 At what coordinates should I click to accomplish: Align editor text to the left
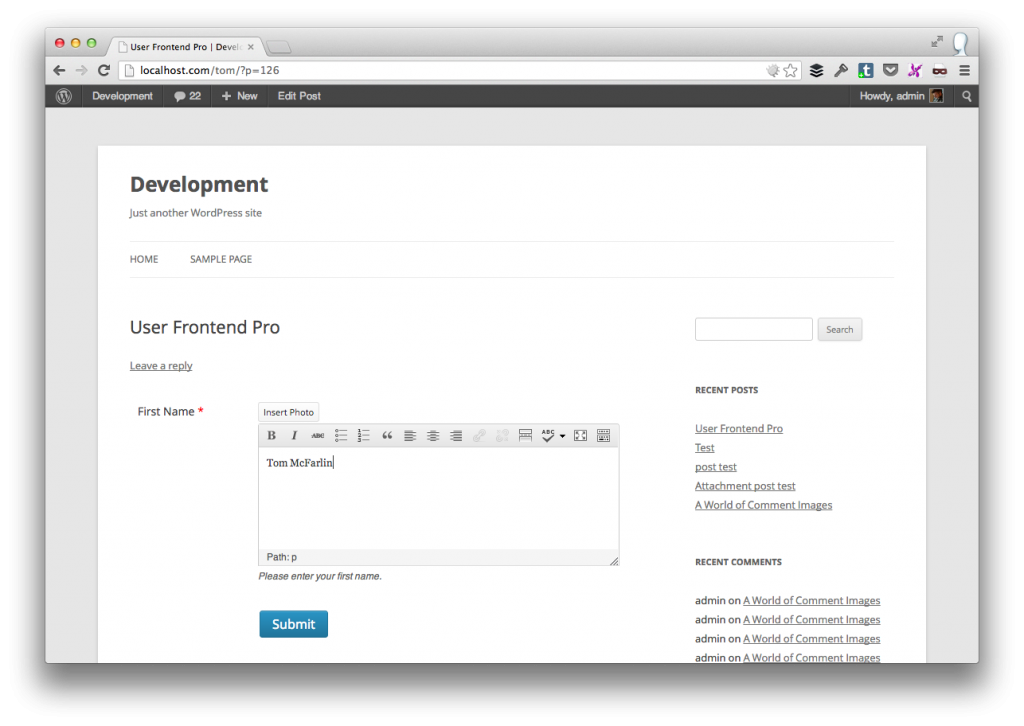click(410, 435)
